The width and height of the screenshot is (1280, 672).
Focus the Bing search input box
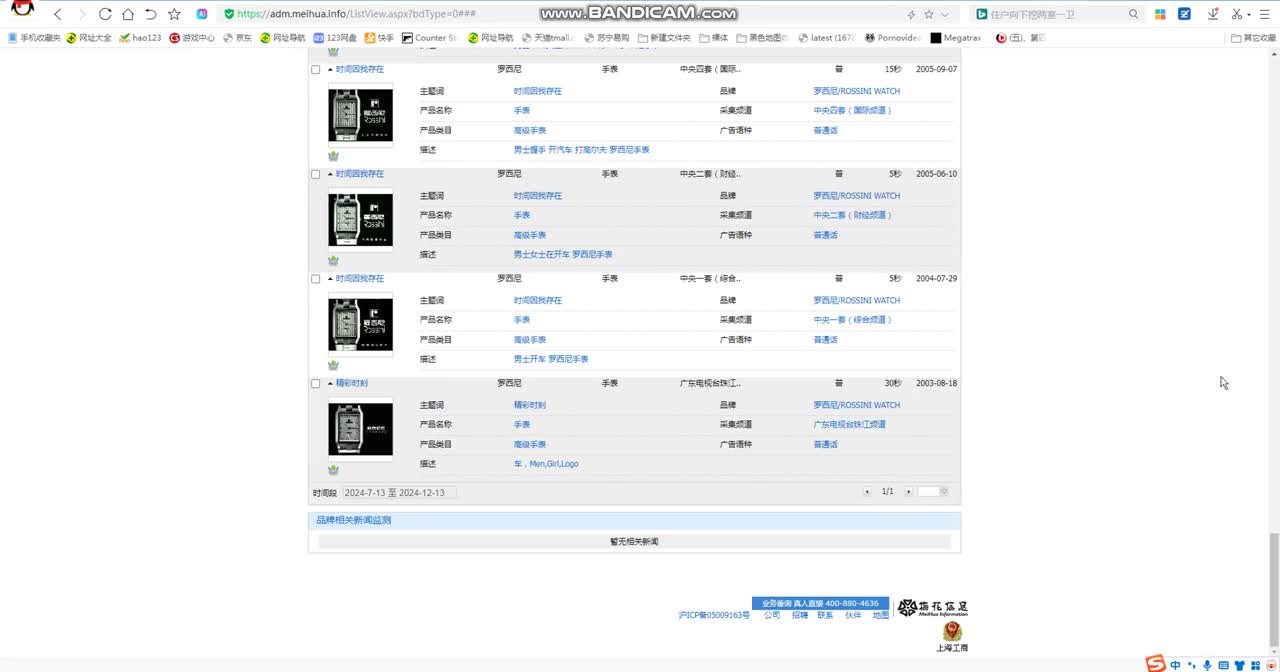[x=1057, y=14]
